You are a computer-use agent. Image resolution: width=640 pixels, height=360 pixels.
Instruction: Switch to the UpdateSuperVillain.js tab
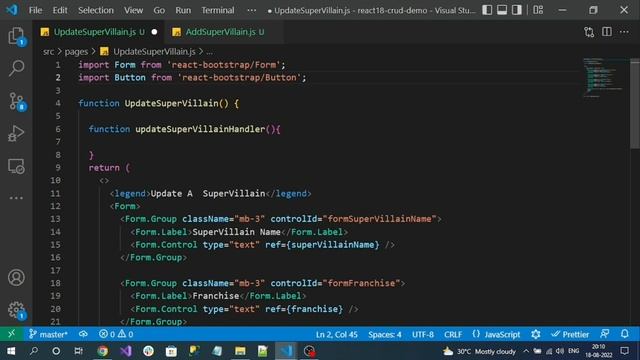click(x=99, y=32)
